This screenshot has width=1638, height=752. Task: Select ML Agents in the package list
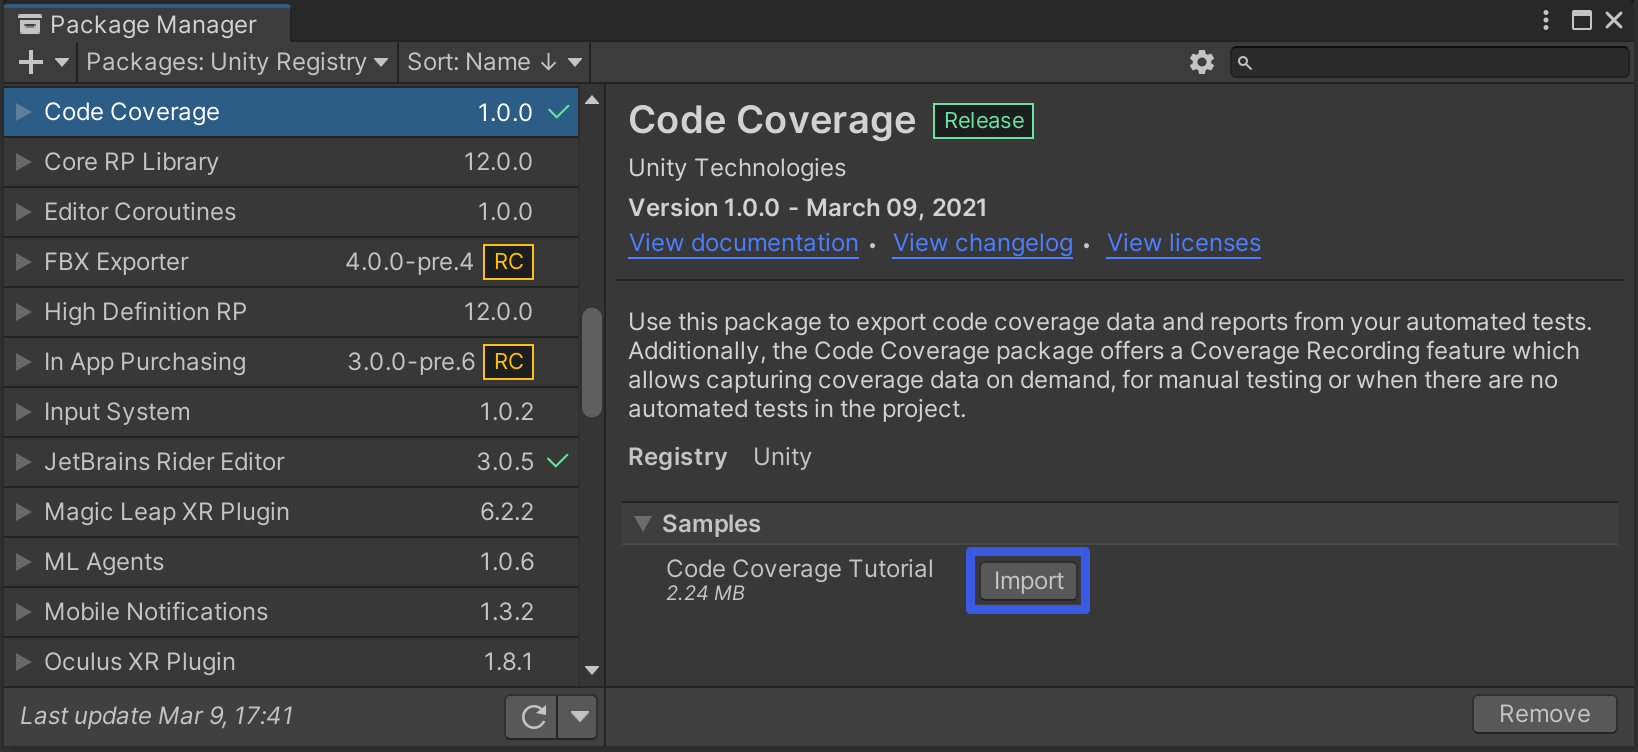tap(104, 562)
